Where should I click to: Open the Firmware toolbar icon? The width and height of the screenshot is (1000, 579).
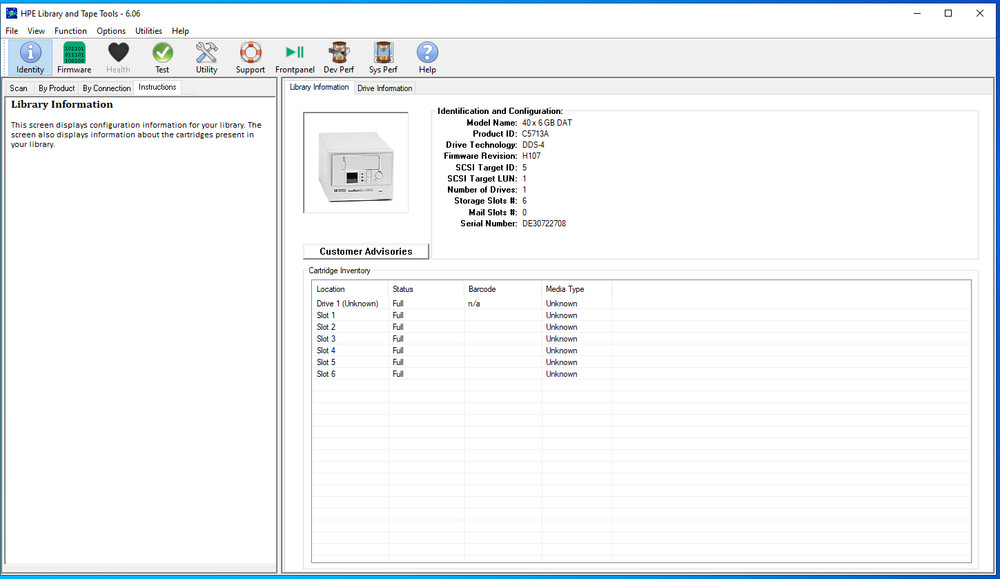tap(74, 57)
